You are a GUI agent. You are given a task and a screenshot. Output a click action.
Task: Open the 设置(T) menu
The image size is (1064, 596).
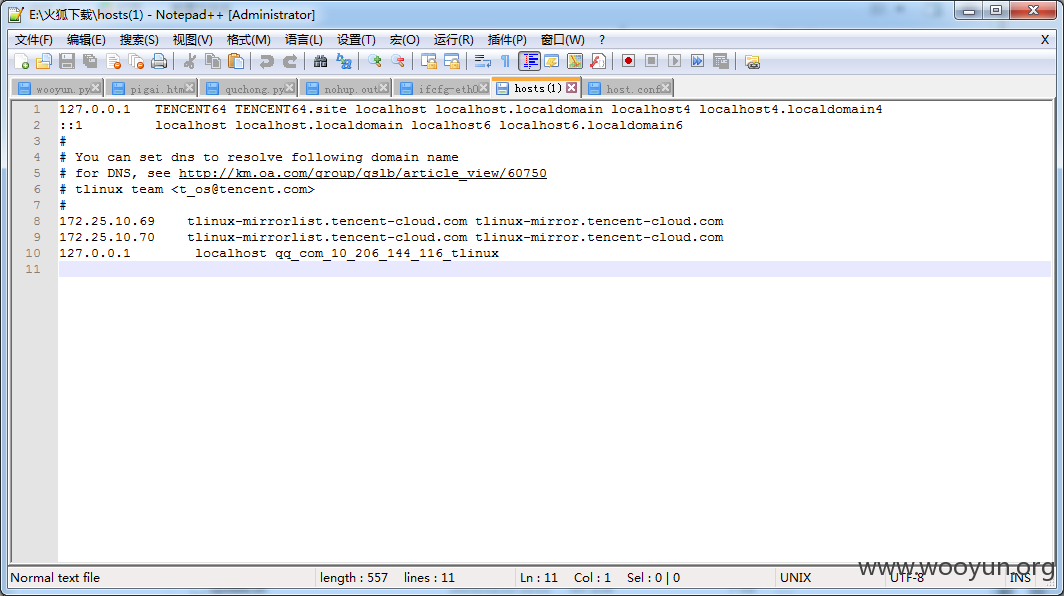pyautogui.click(x=356, y=40)
